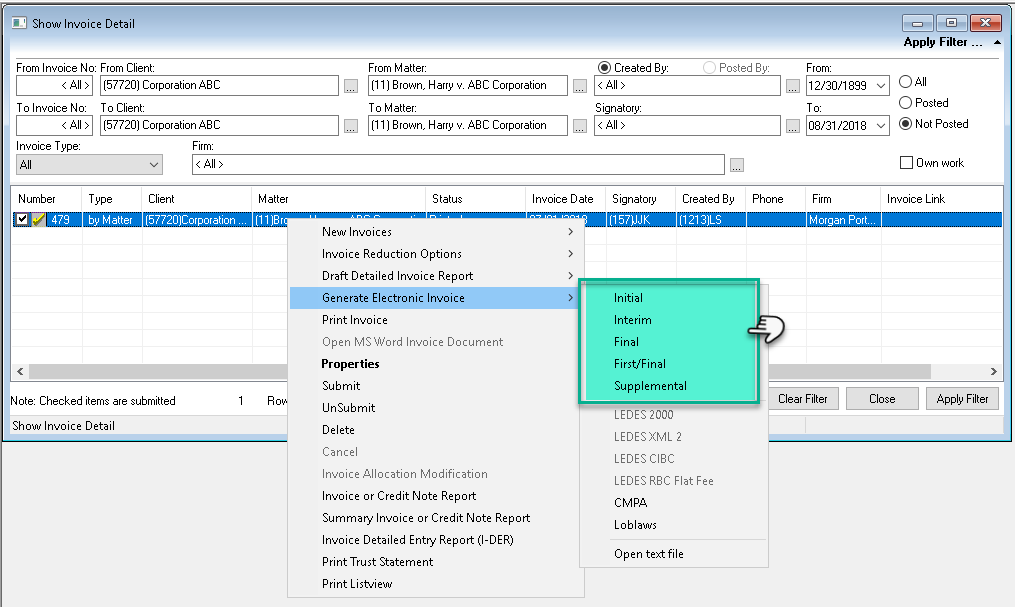The width and height of the screenshot is (1015, 607).
Task: Select the All radio button
Action: point(906,82)
